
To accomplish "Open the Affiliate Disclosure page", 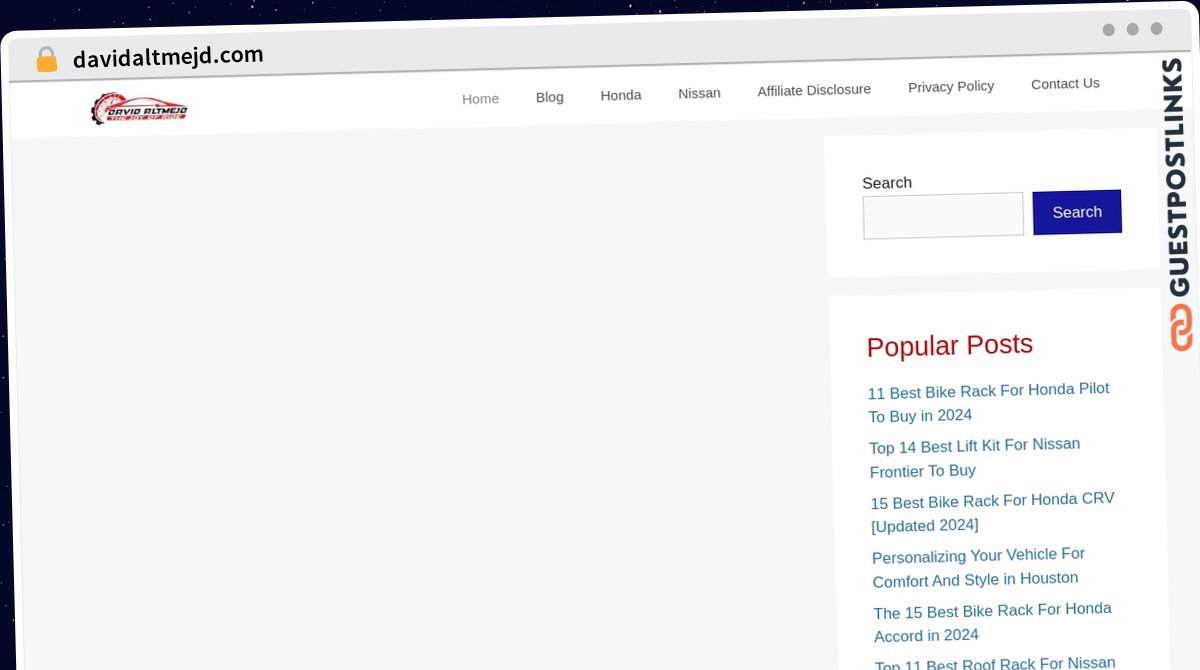I will (814, 90).
